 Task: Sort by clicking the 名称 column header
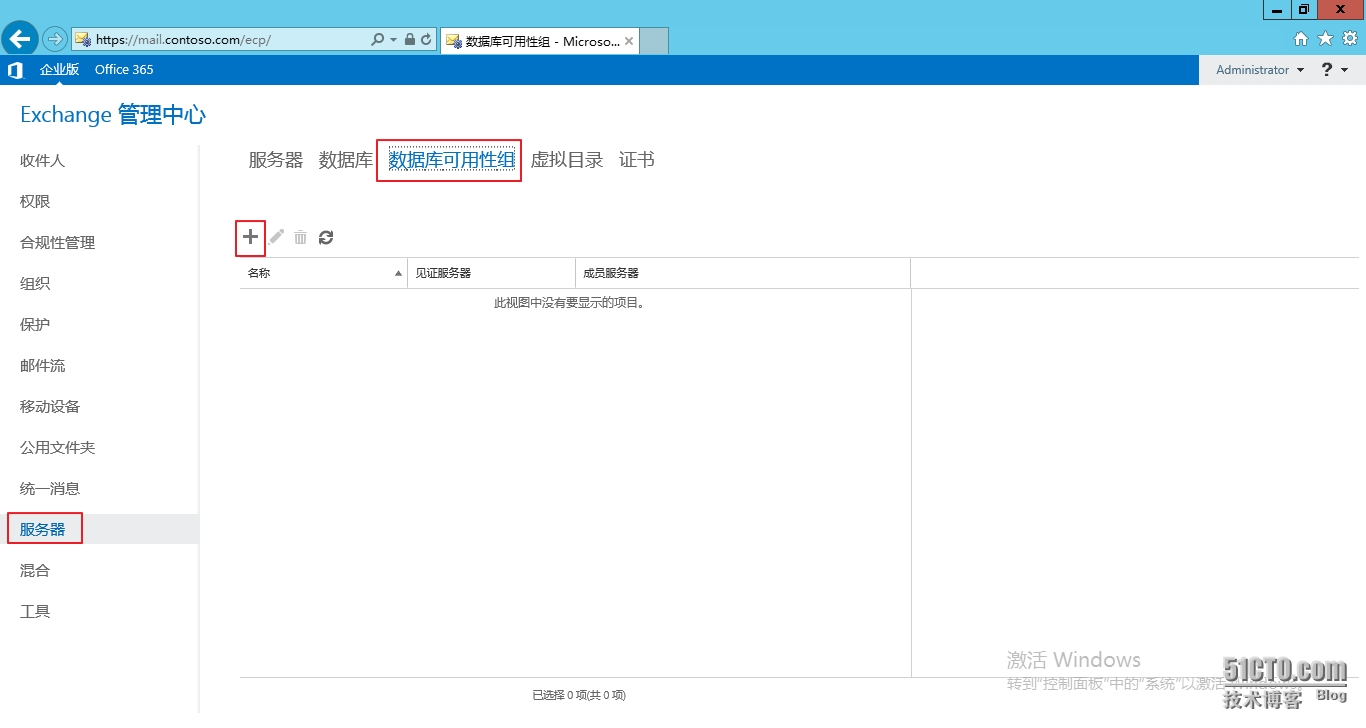260,272
